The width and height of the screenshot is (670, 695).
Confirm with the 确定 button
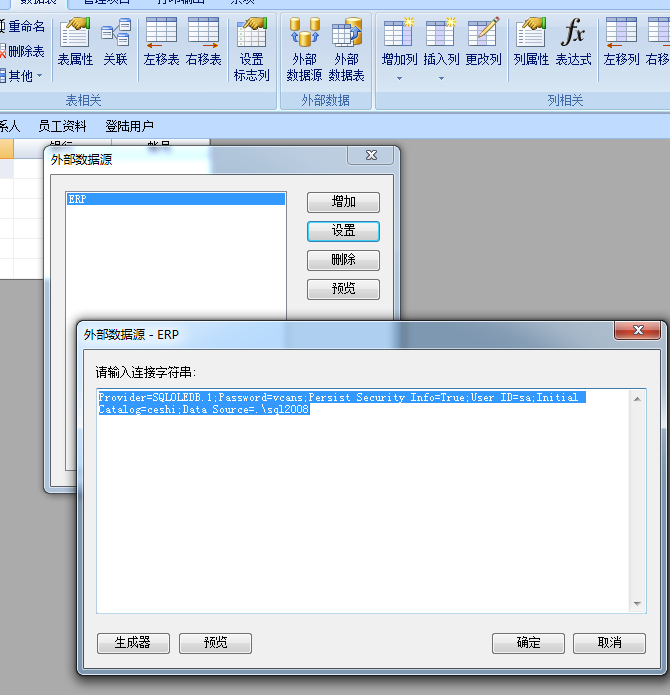[528, 643]
